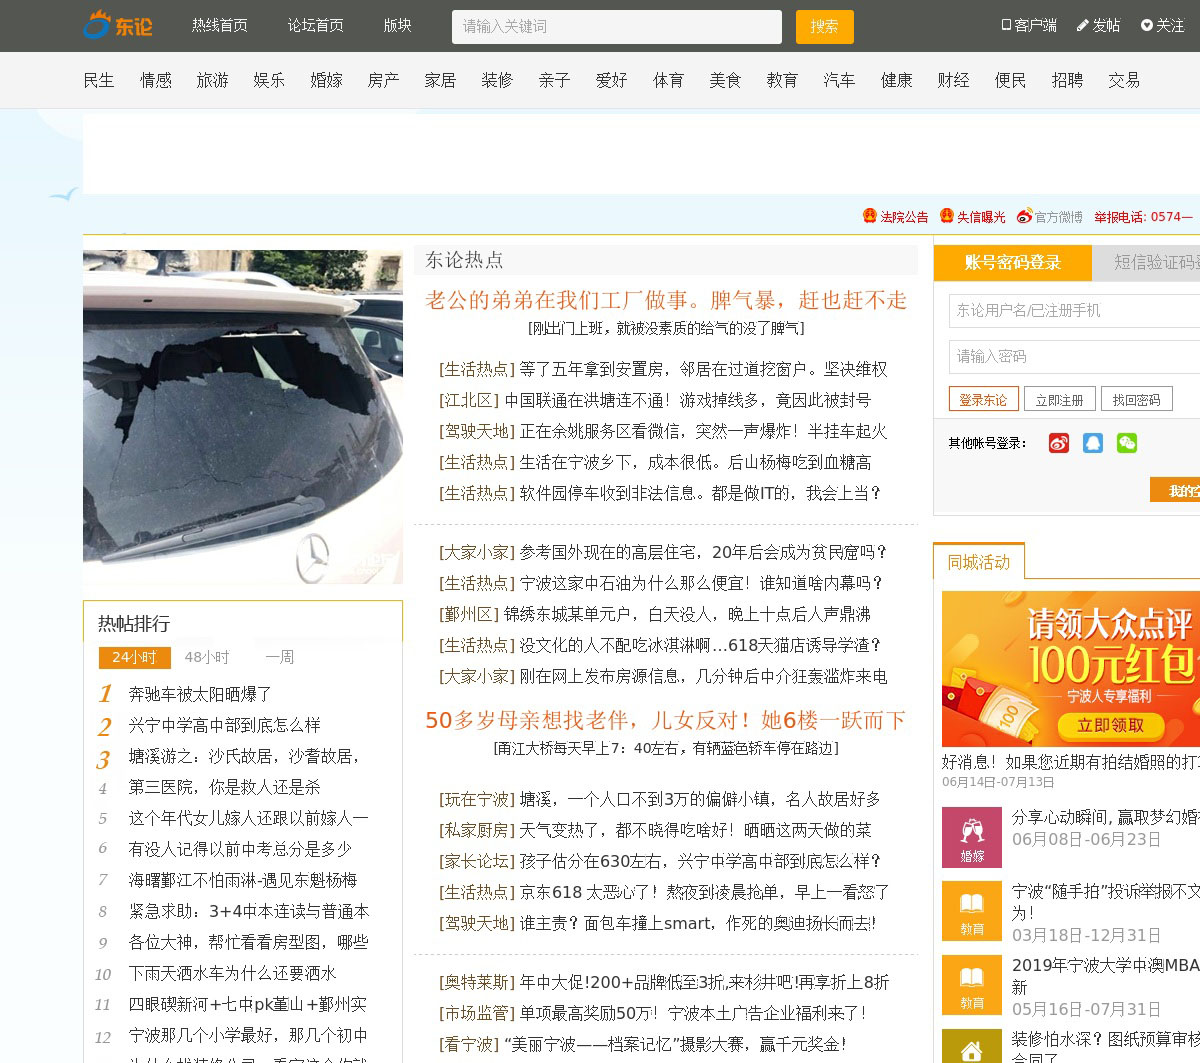
Task: Switch to the 一周 ranking tab
Action: point(279,657)
